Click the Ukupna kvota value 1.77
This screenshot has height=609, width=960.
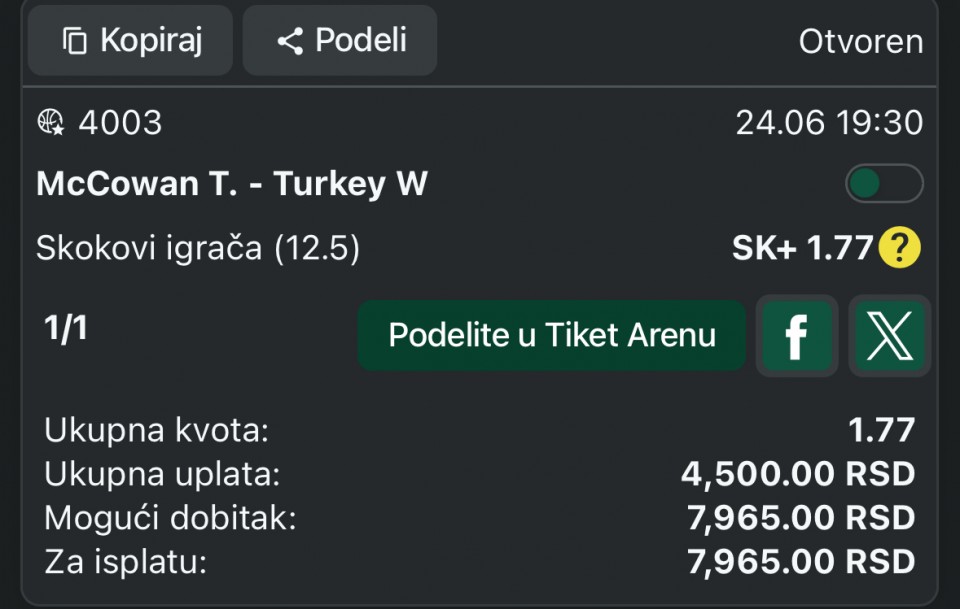tap(882, 430)
